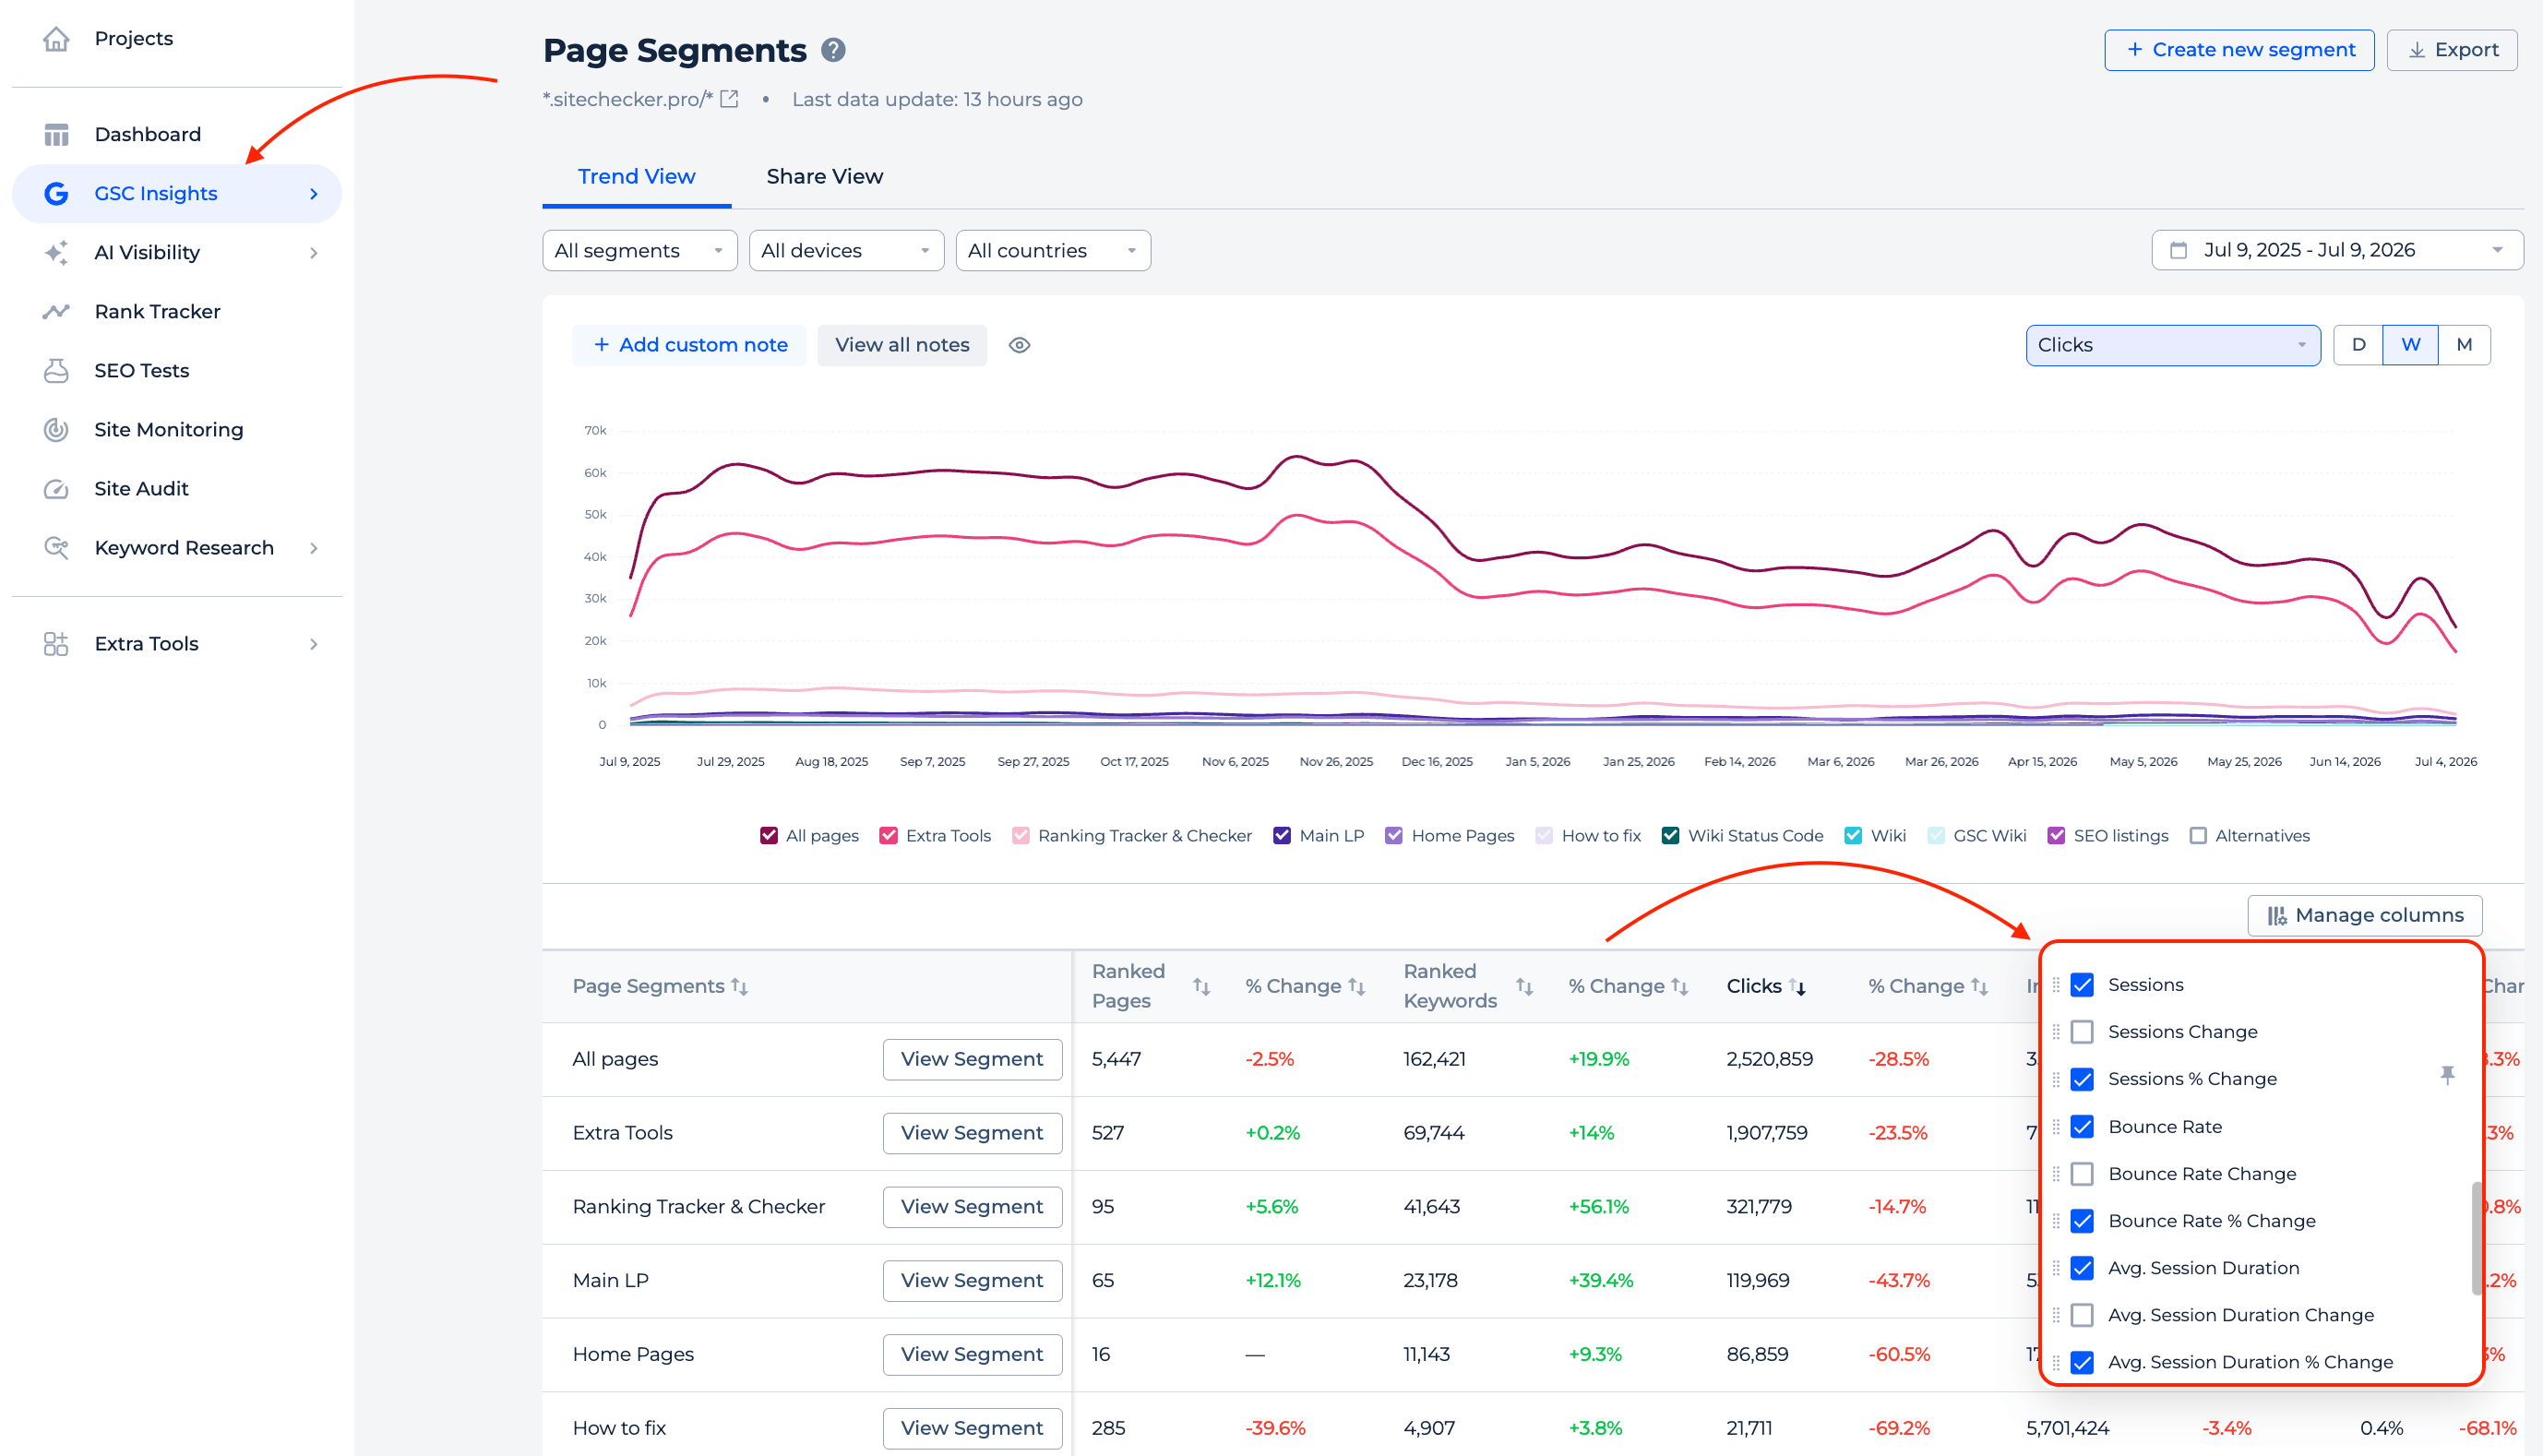Open the Clicks metric dropdown
Screen dimensions: 2543x1456
[2173, 345]
